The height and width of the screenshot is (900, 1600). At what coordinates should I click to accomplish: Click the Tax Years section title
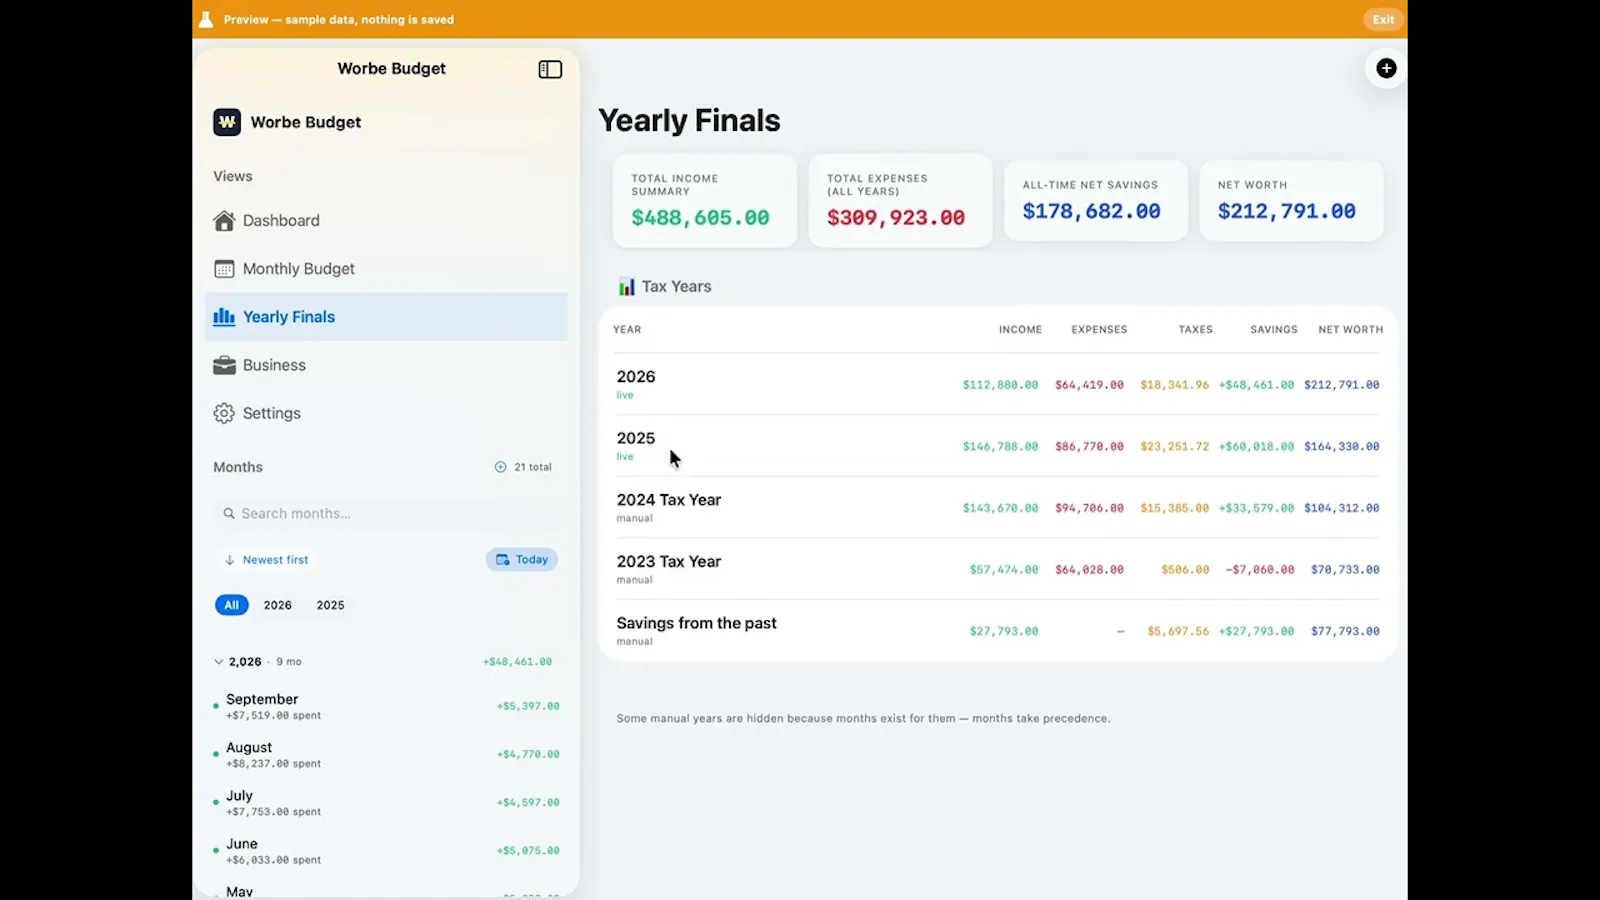coord(676,287)
